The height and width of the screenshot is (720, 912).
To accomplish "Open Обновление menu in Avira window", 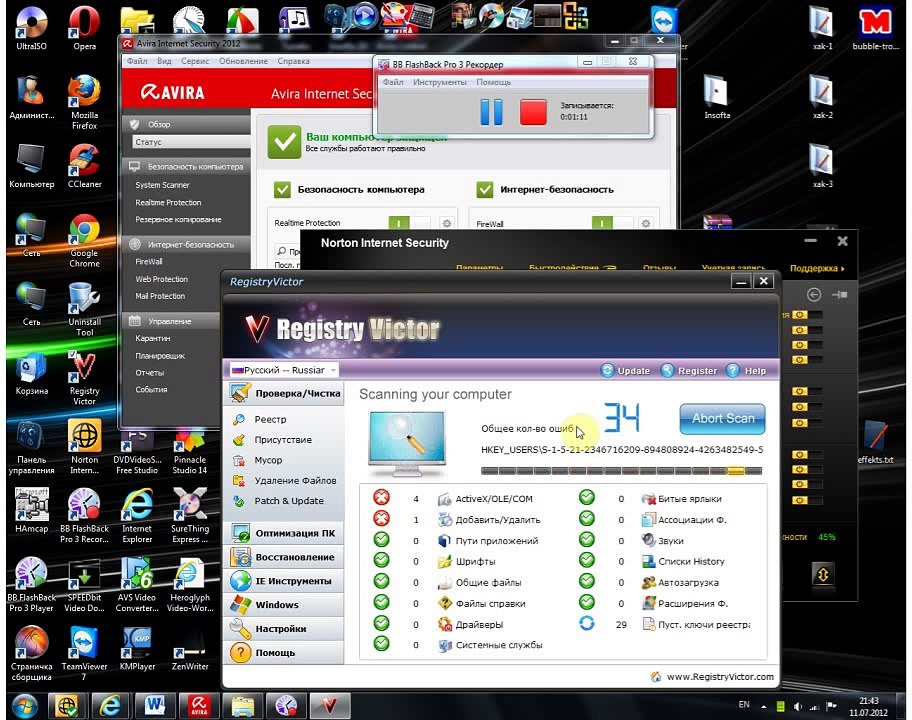I will pos(243,61).
